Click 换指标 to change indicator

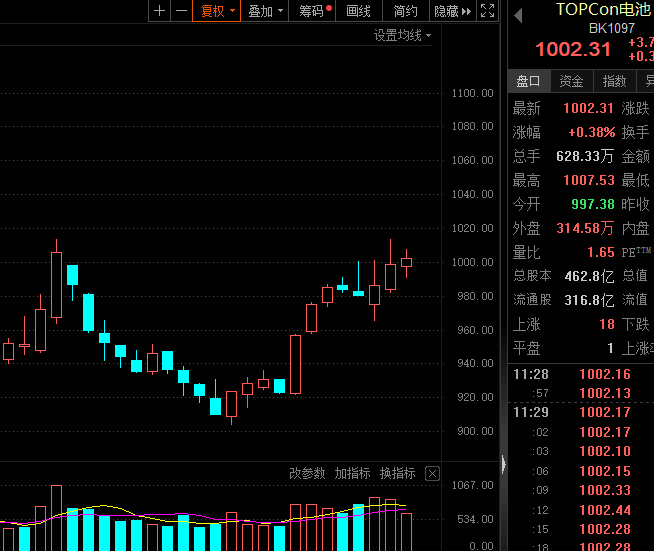click(397, 473)
